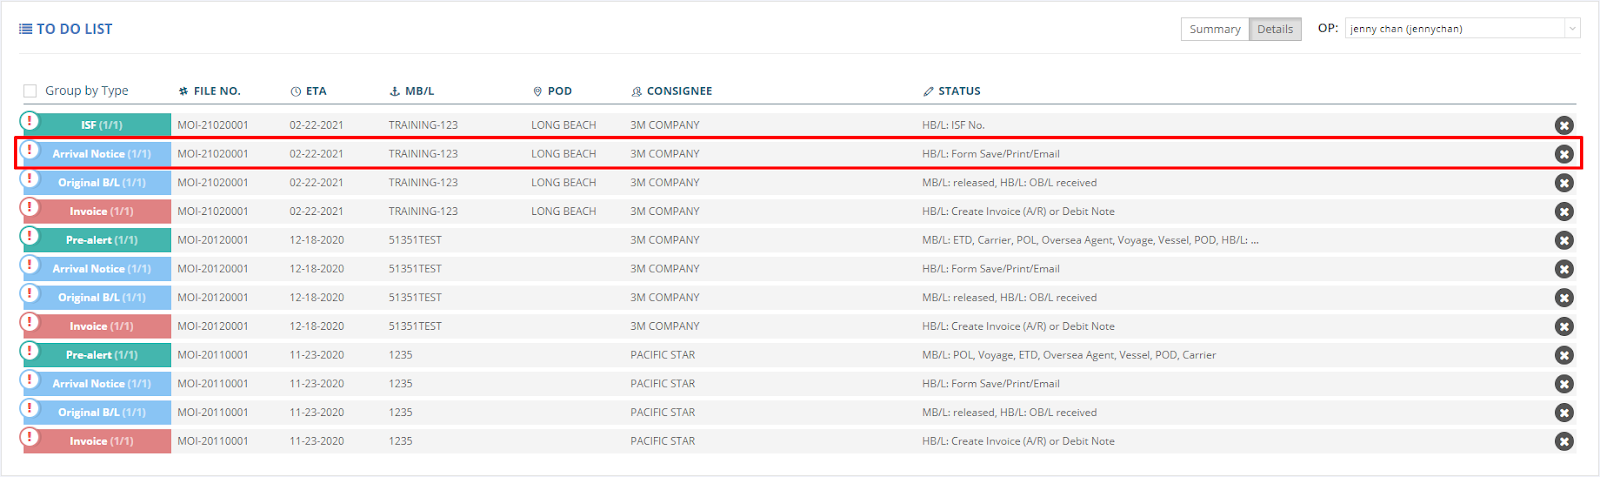This screenshot has width=1600, height=477.
Task: Open Arrival Notice tag for MOI-20120001
Action: click(101, 269)
